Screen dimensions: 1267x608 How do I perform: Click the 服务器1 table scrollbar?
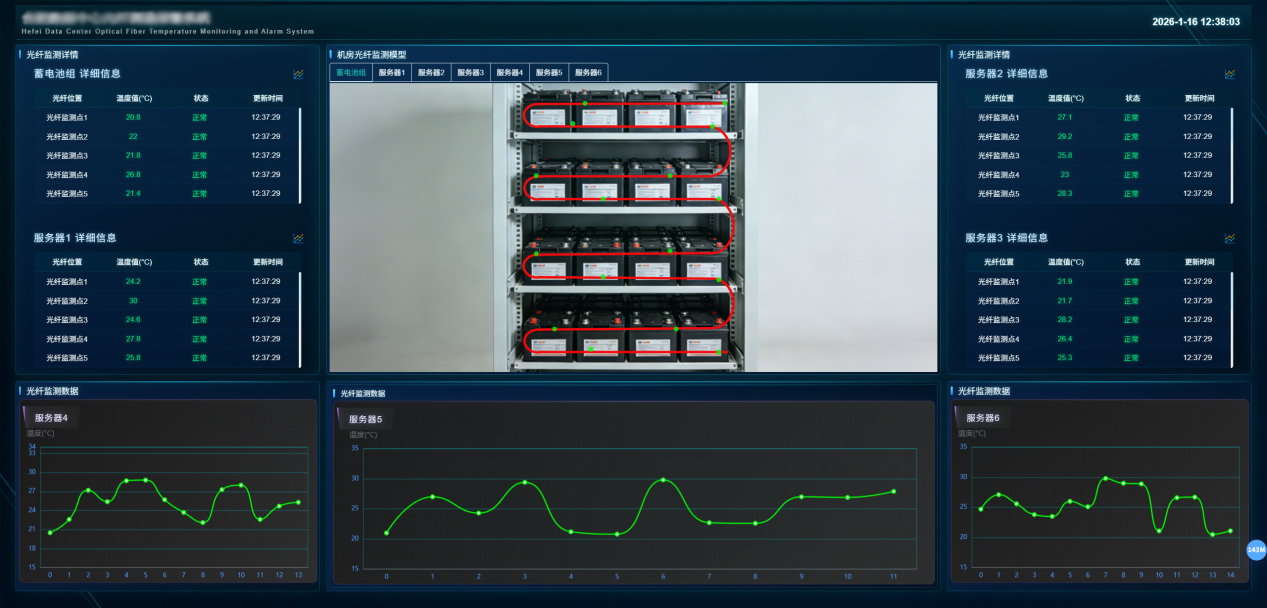pos(300,319)
